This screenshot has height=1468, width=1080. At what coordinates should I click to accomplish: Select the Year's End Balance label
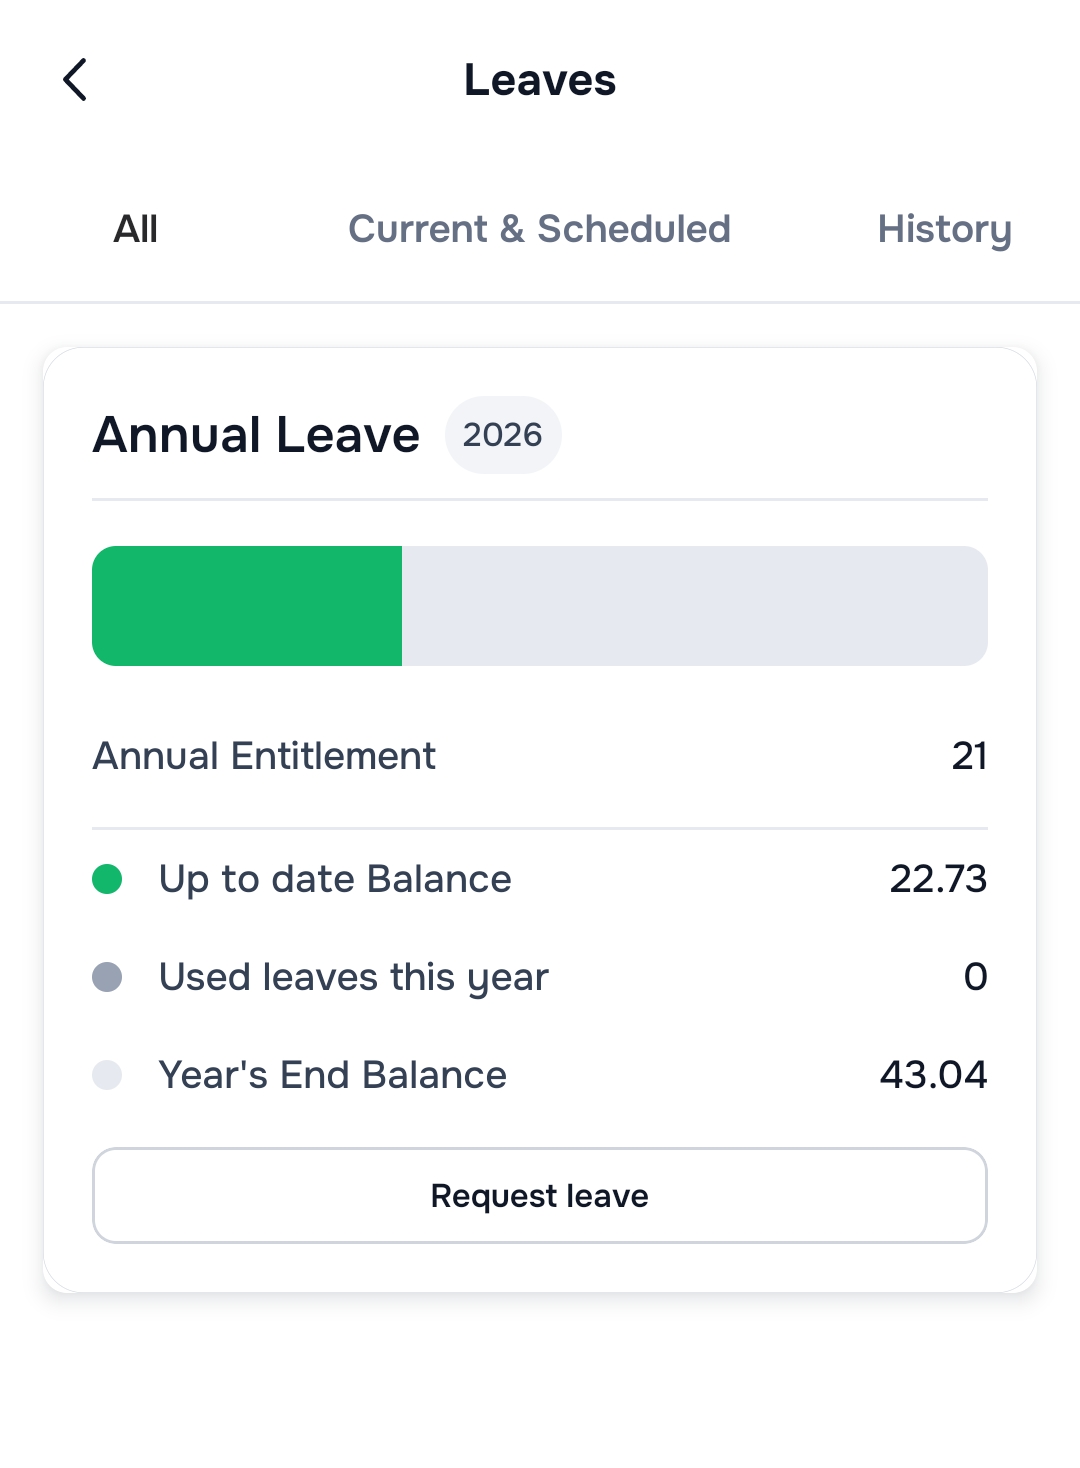[333, 1075]
